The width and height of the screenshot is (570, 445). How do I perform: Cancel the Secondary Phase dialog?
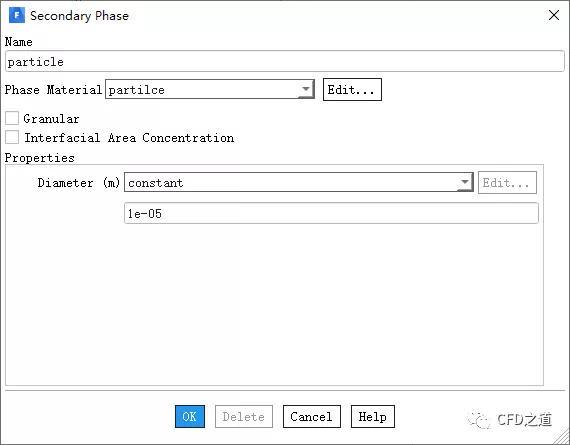[312, 416]
